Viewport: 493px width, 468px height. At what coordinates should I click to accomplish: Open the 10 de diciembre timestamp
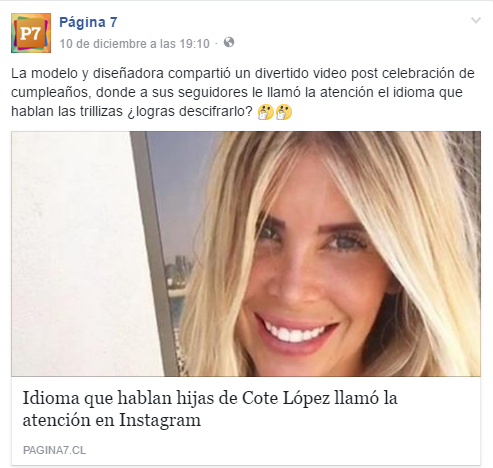pyautogui.click(x=135, y=44)
